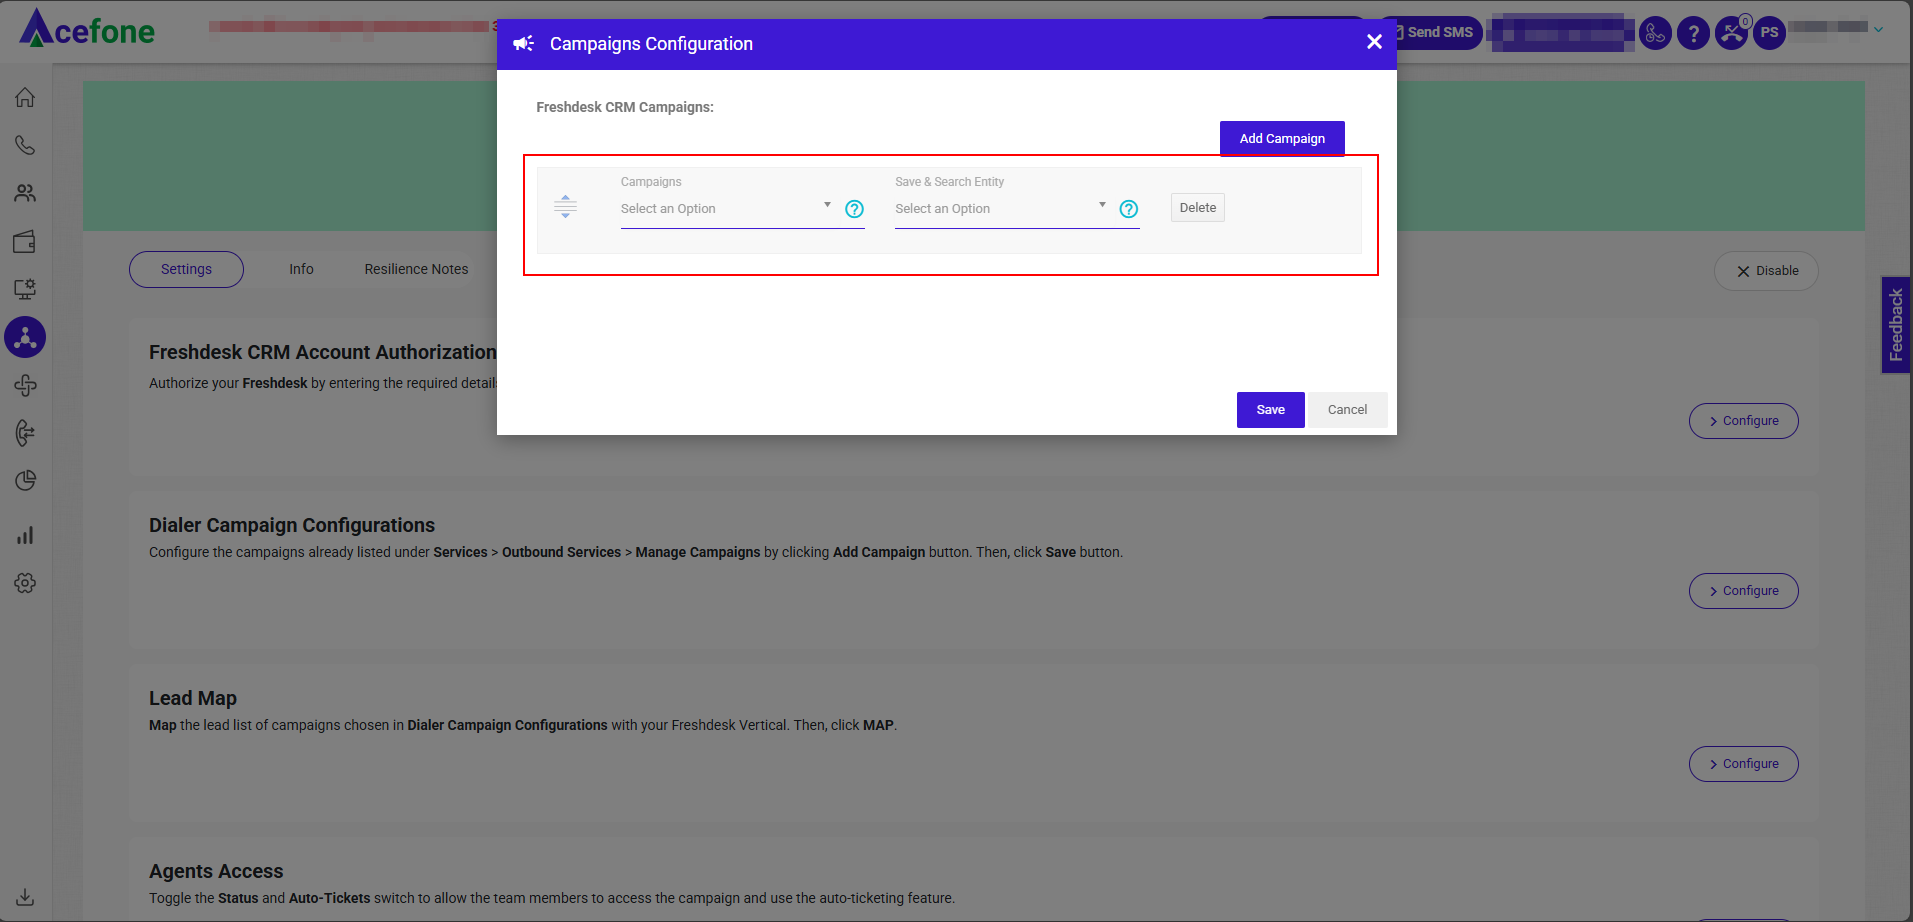The height and width of the screenshot is (922, 1913).
Task: Open the gear settings sidebar icon
Action: click(25, 583)
